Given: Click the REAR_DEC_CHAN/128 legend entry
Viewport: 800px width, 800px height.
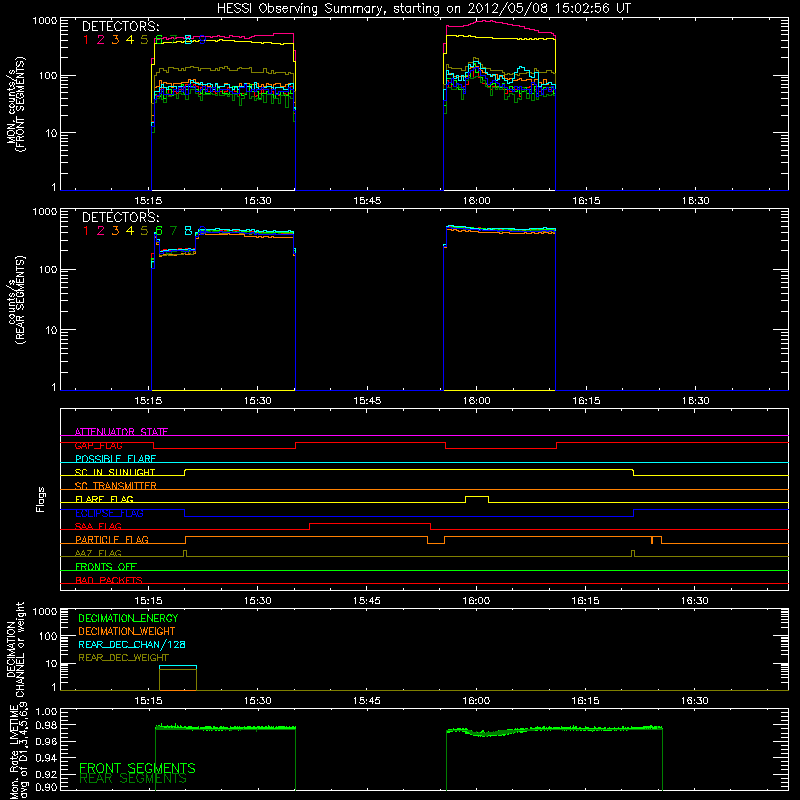Looking at the screenshot, I should 132,644.
